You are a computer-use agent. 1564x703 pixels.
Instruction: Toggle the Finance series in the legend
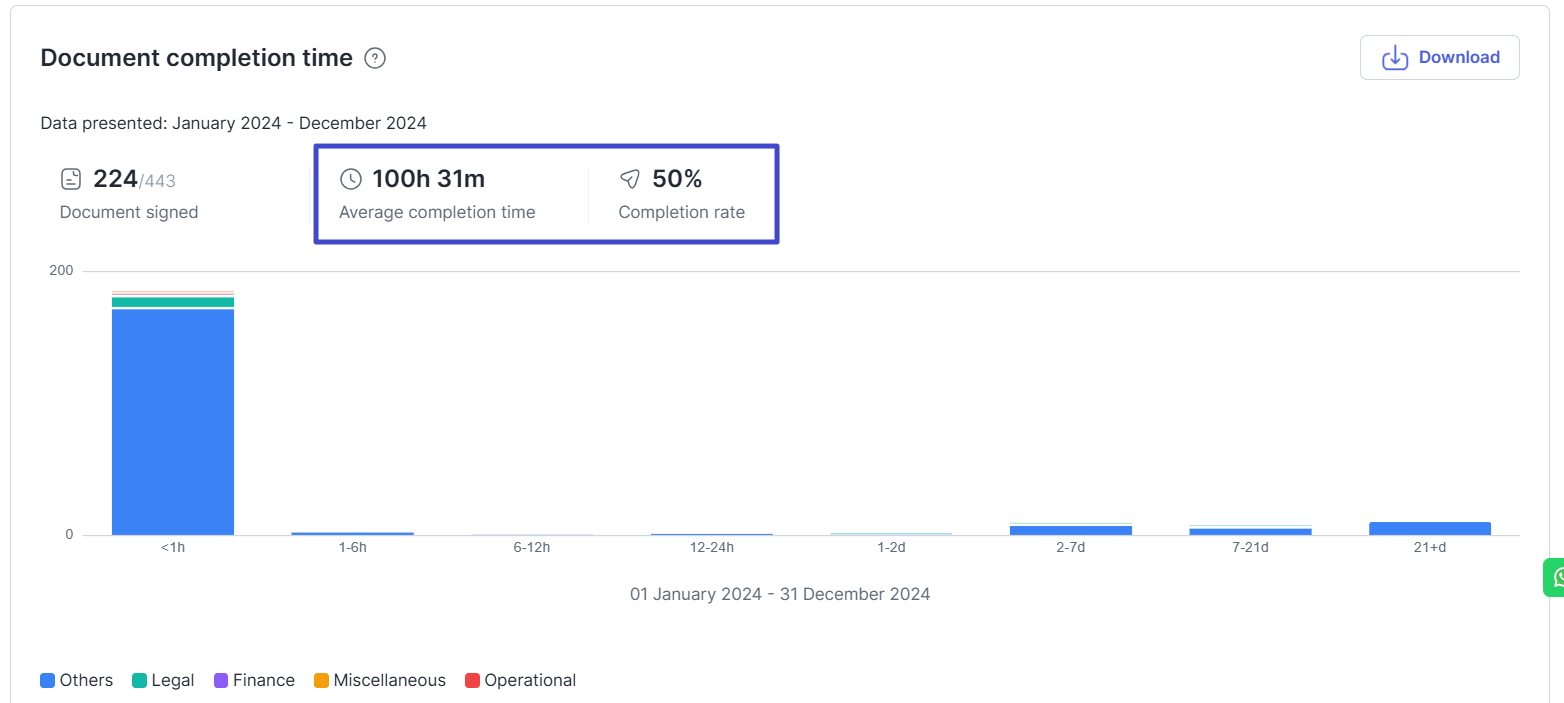tap(254, 681)
